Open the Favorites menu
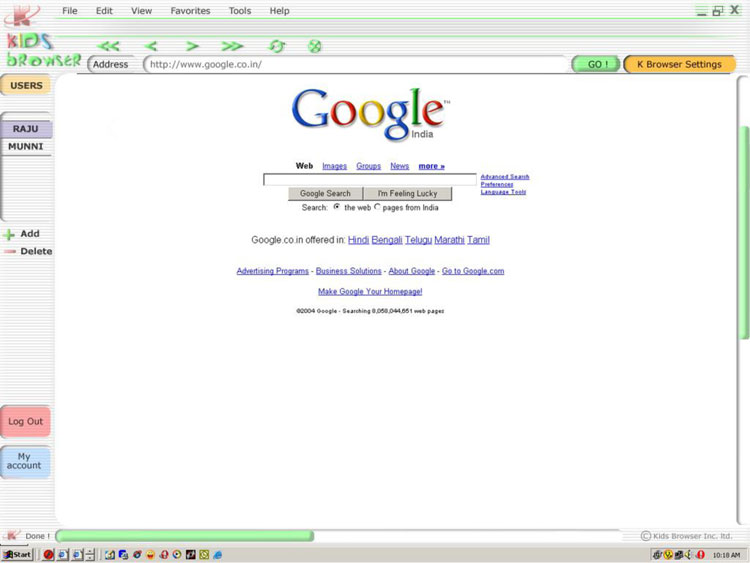The width and height of the screenshot is (750, 563). [190, 11]
